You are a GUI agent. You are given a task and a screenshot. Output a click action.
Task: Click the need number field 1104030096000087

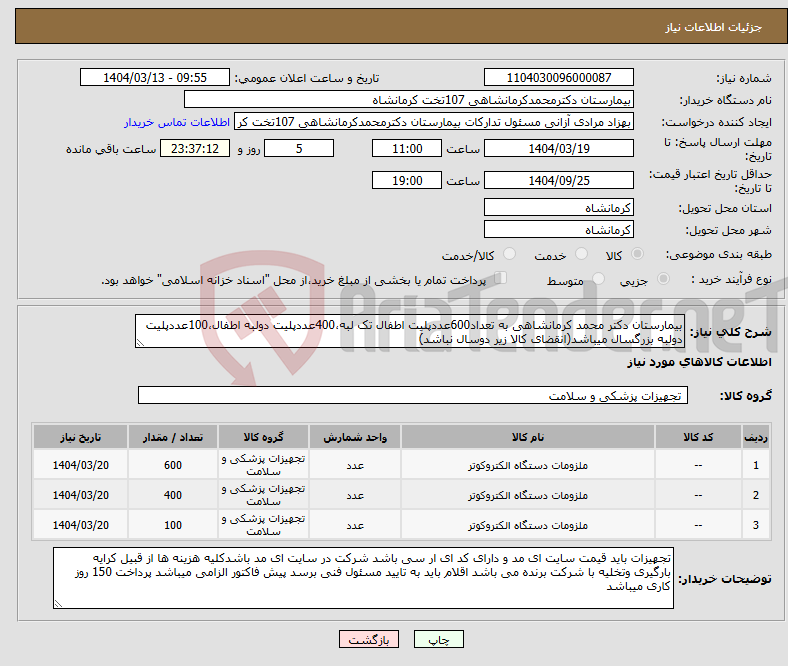coord(558,77)
